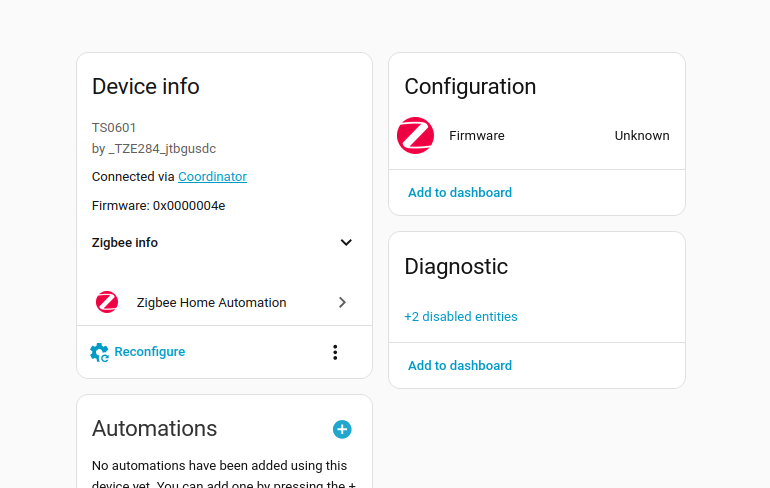
Task: Click the Reconfigure gear icon
Action: point(99,352)
